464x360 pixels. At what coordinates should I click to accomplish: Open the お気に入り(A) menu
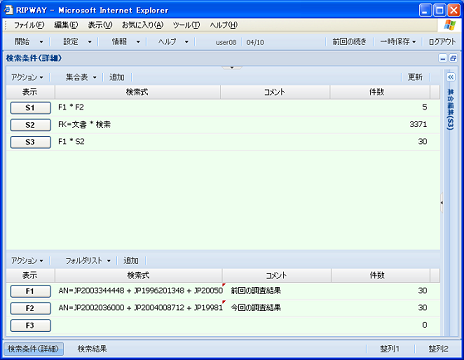click(x=142, y=25)
